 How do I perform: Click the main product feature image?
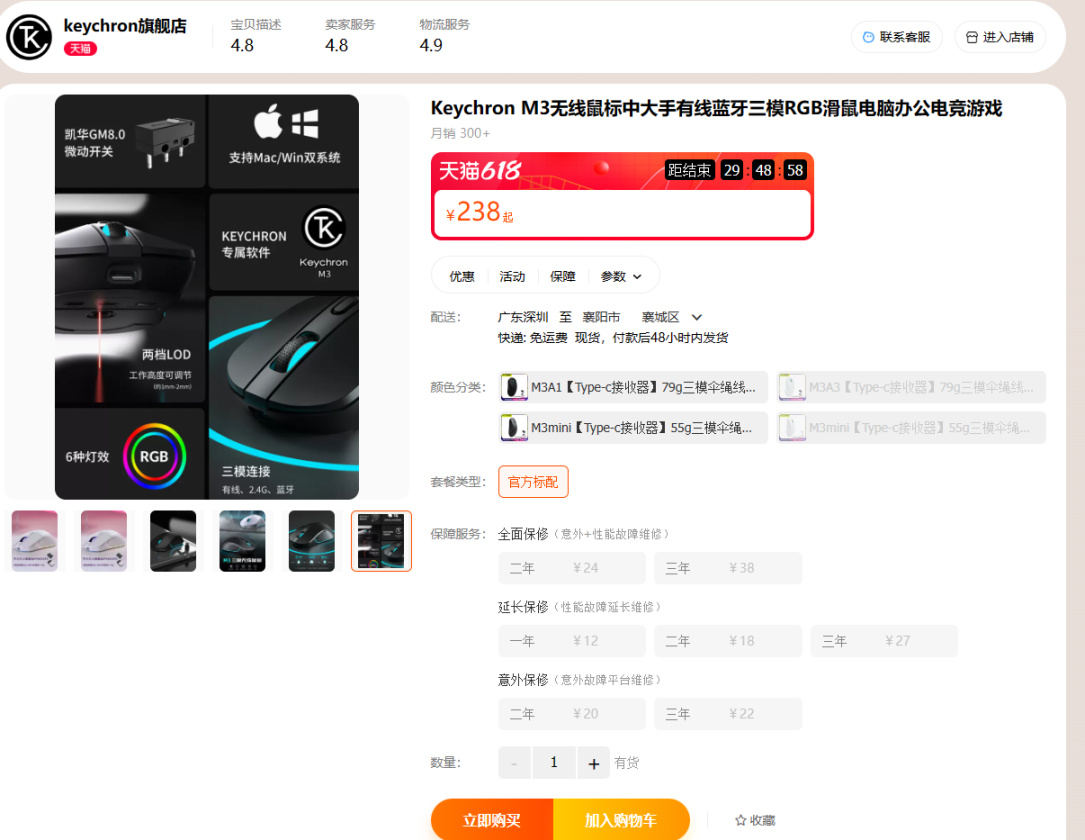(x=207, y=297)
